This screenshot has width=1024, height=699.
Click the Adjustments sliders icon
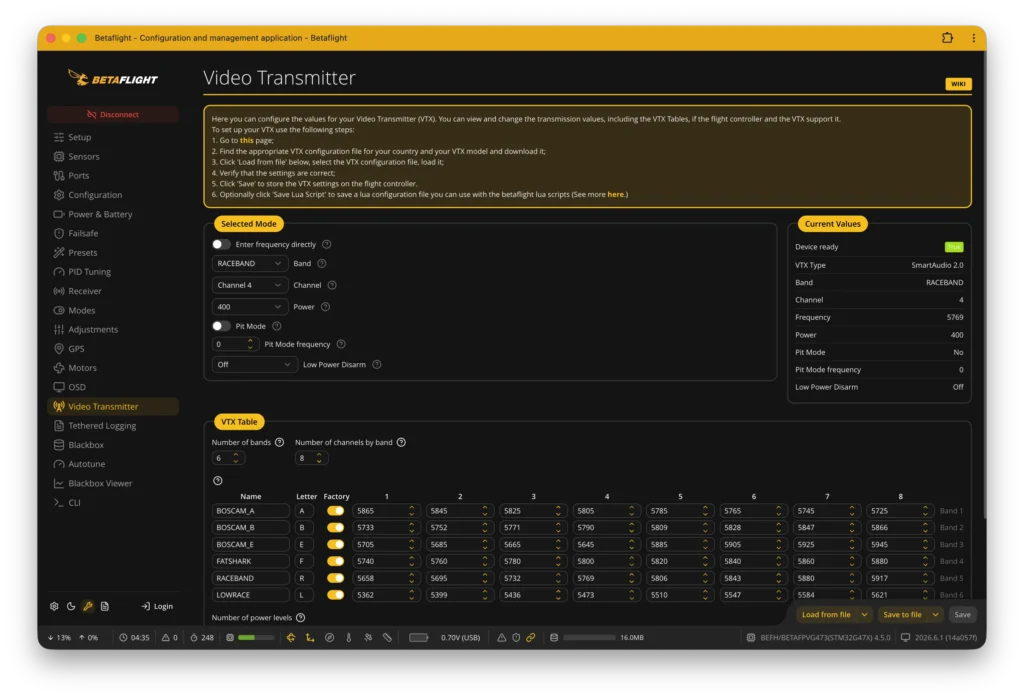pyautogui.click(x=59, y=329)
